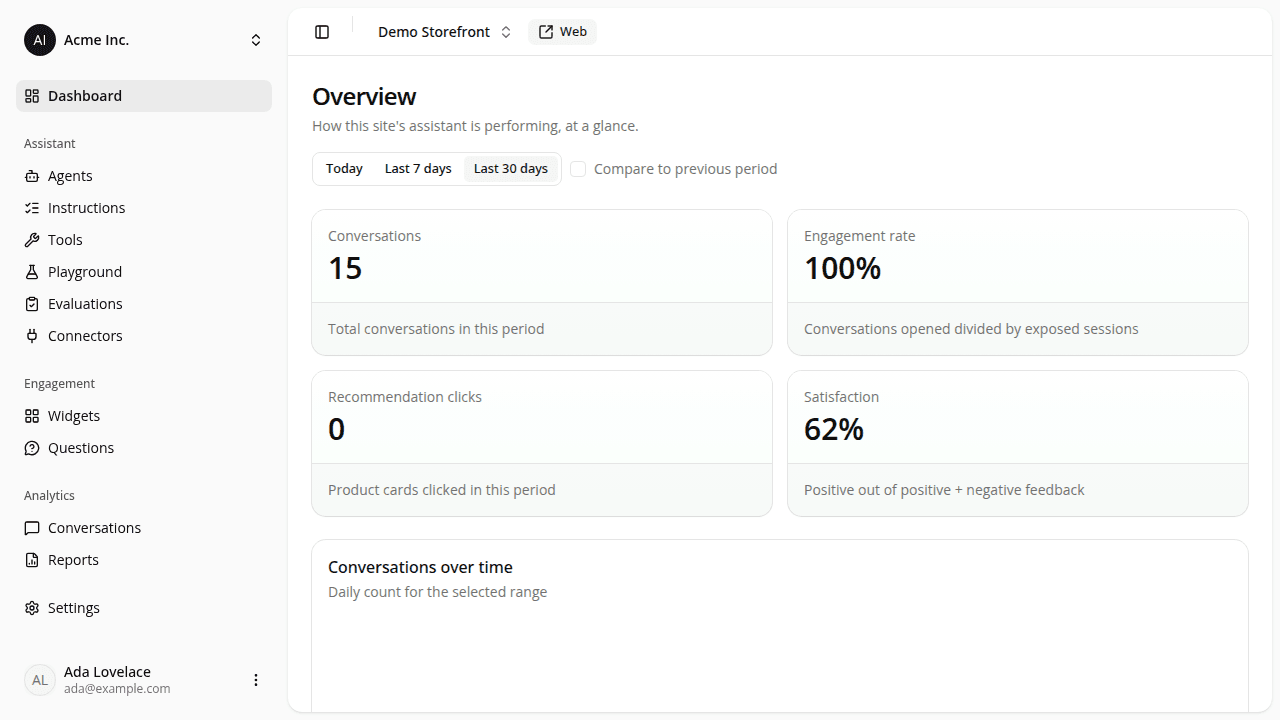1280x720 pixels.
Task: Select the Last 30 days range
Action: (x=511, y=169)
